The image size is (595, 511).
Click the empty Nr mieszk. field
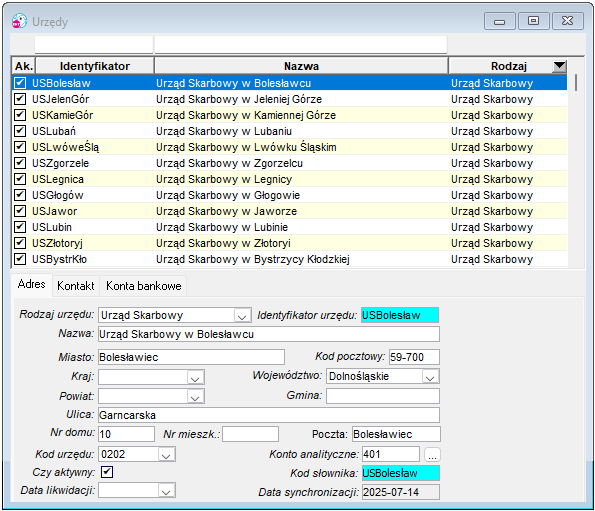click(x=250, y=434)
